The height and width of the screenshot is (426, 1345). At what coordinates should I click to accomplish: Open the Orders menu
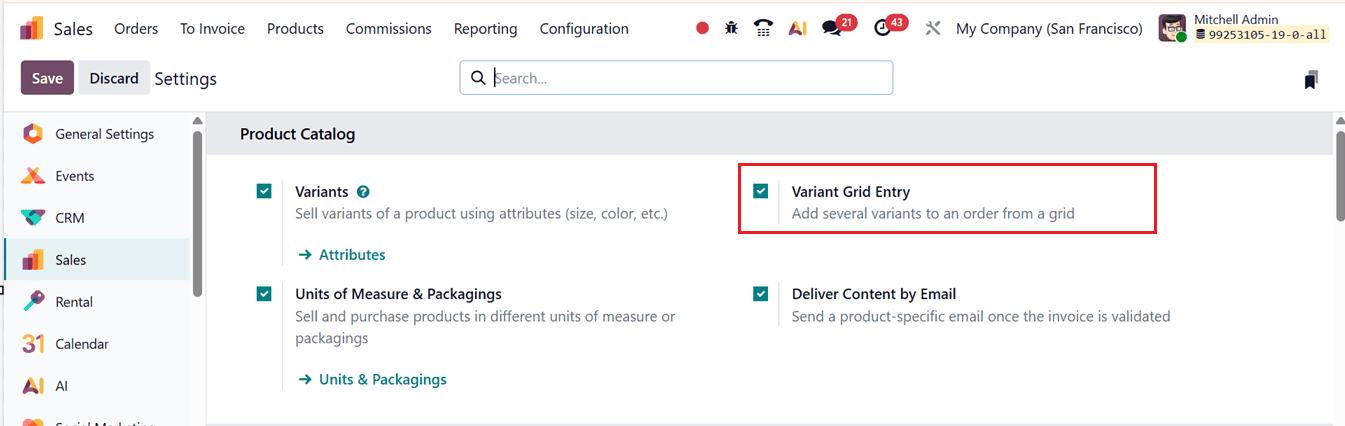click(x=136, y=28)
